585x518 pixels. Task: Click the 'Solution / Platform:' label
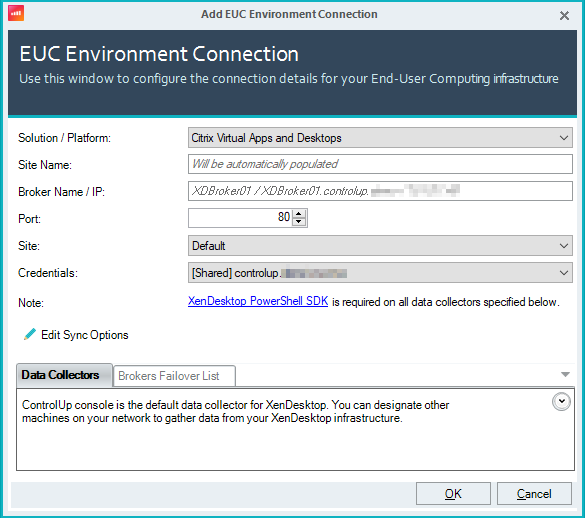click(65, 138)
